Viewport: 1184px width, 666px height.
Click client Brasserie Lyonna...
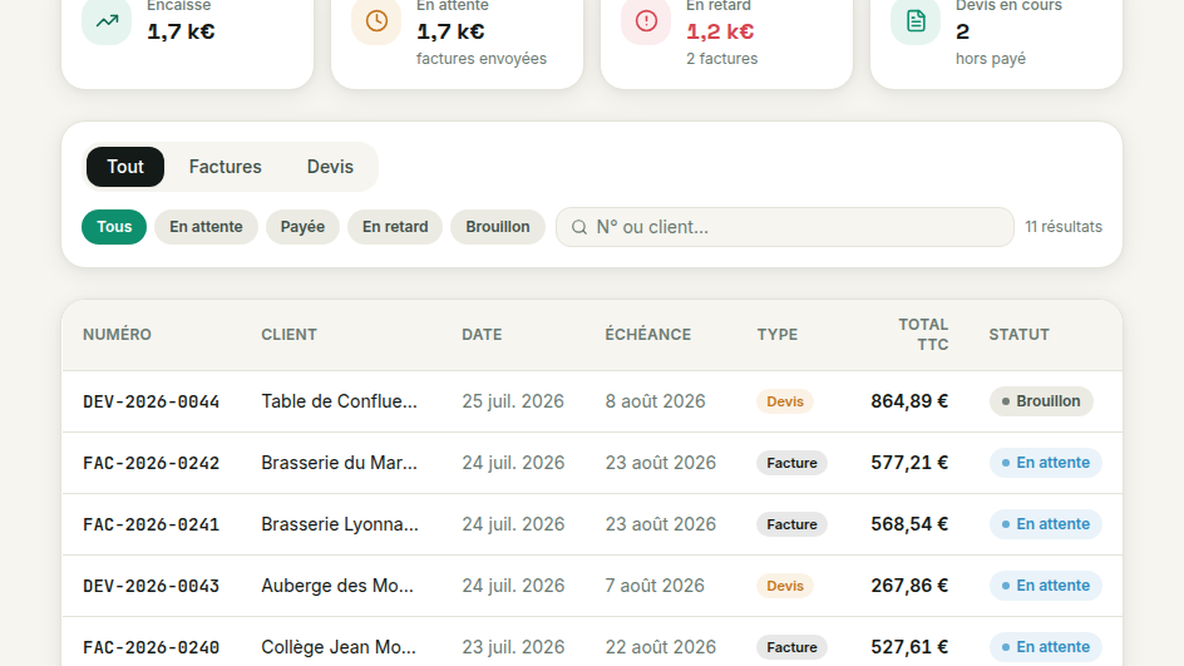click(340, 525)
